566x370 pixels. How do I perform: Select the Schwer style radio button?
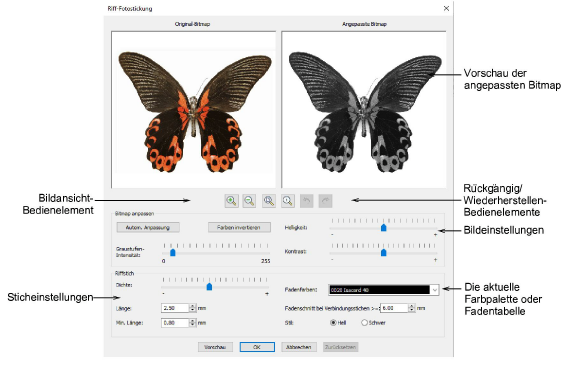click(364, 323)
